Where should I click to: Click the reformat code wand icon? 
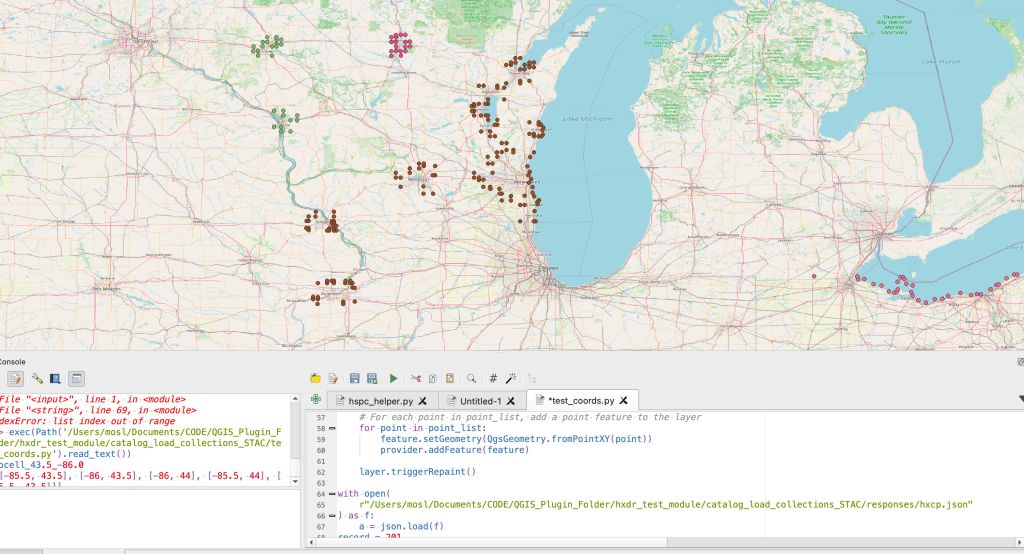coord(511,378)
